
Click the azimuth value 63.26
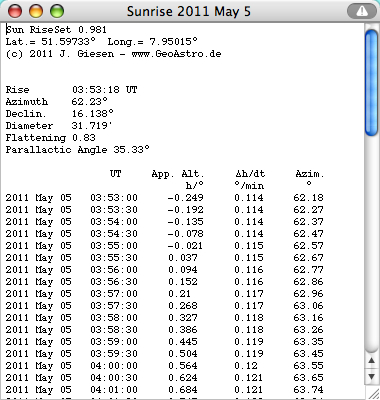point(308,330)
